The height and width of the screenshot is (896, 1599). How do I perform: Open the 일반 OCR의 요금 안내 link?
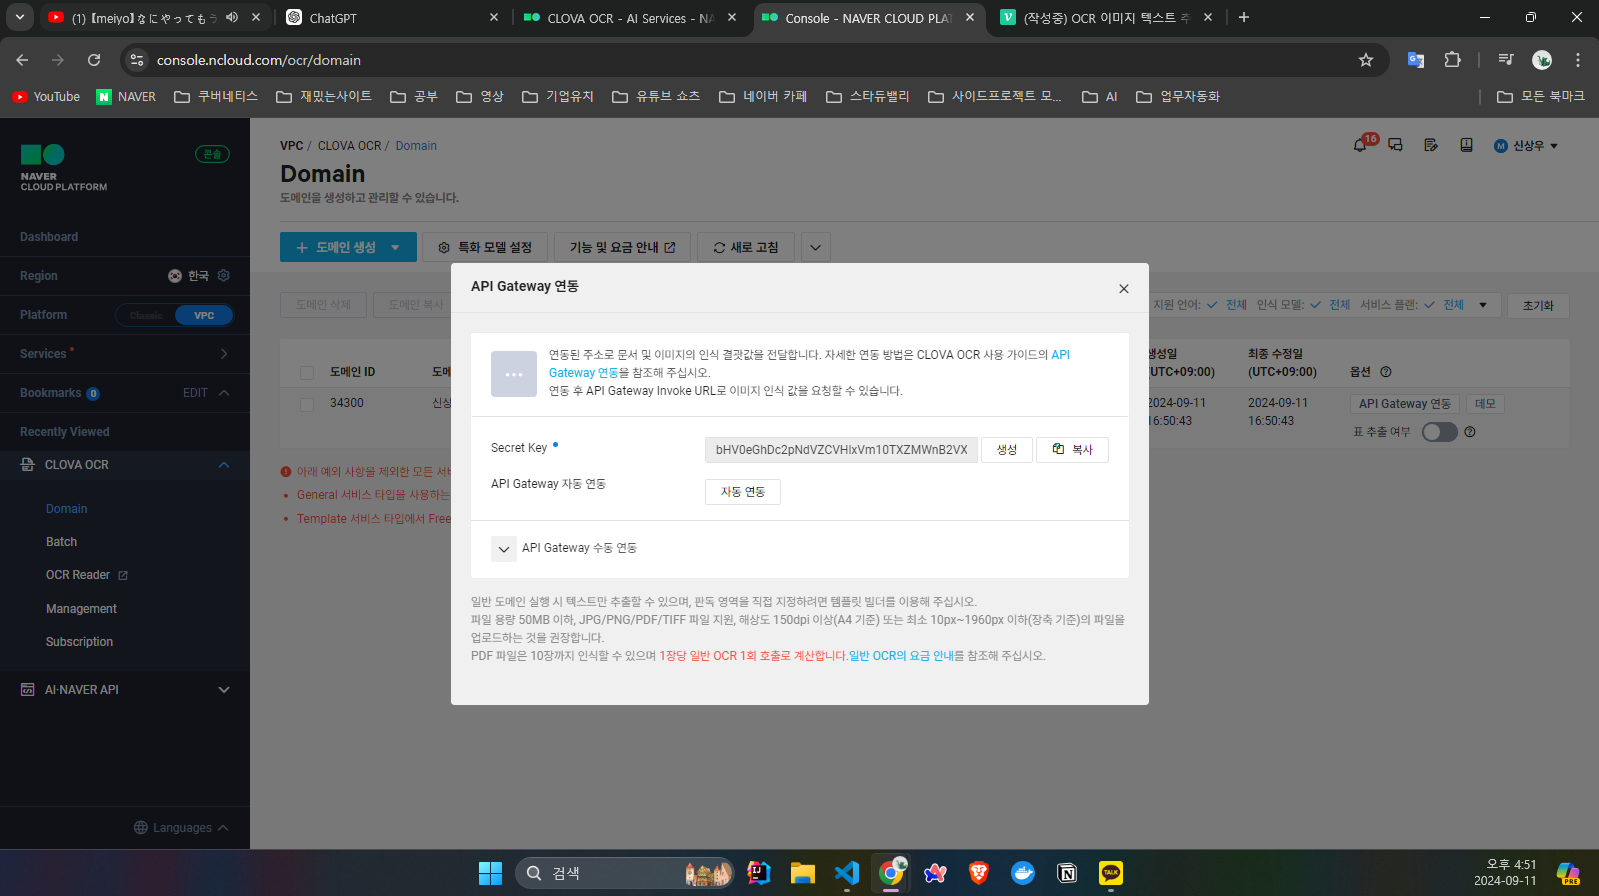click(x=901, y=656)
